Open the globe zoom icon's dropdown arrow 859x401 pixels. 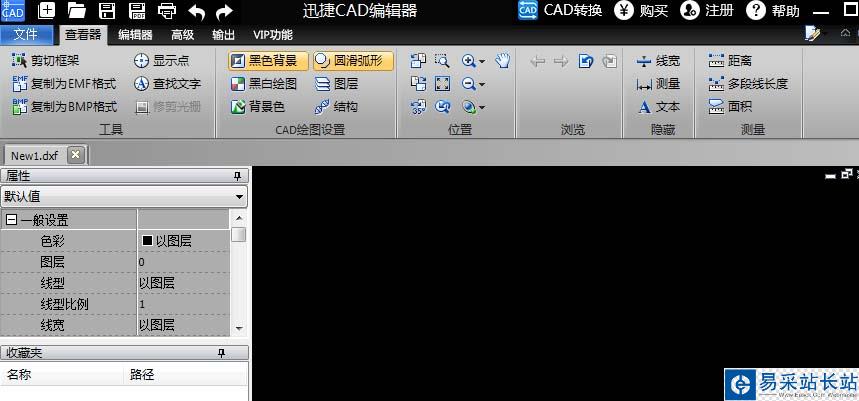482,108
